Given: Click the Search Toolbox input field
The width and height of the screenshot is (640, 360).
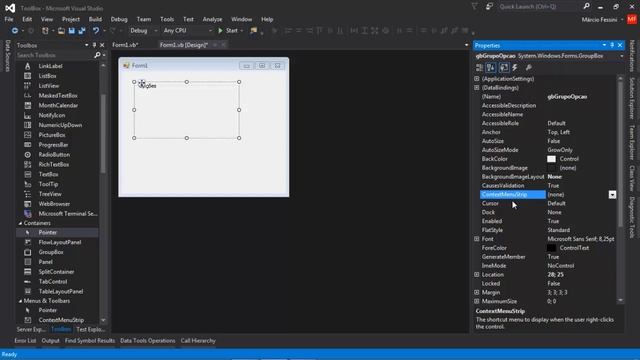Looking at the screenshot, I should [55, 55].
